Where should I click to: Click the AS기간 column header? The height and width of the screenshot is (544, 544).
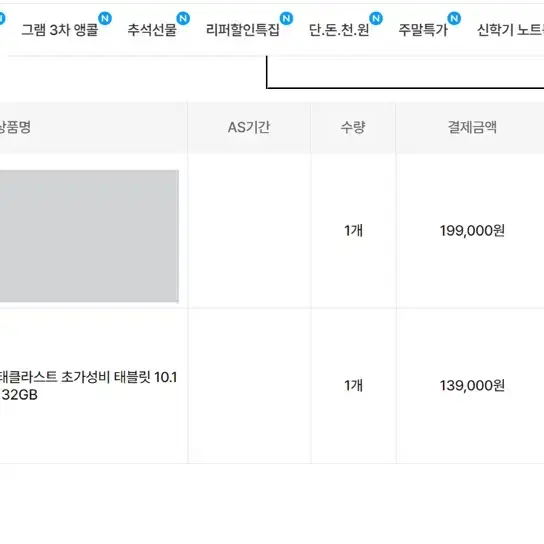249,127
